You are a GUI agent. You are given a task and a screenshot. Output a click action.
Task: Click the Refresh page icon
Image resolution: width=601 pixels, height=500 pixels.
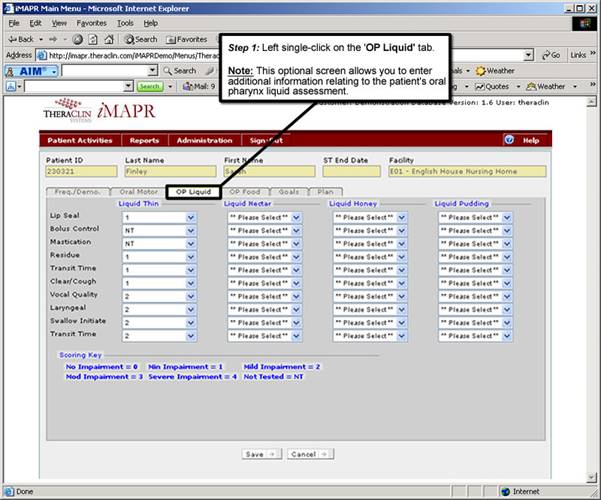coord(93,39)
